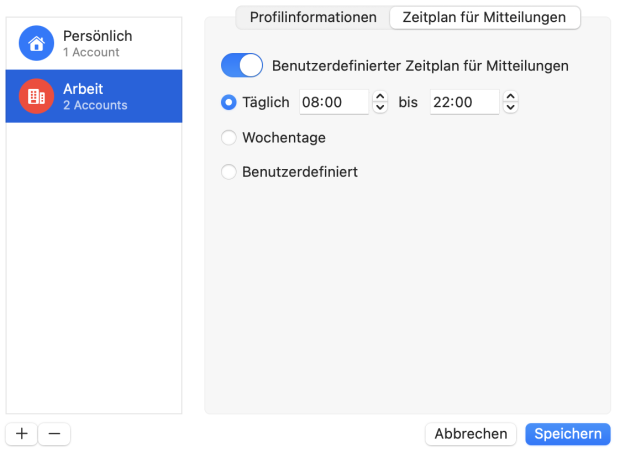
Task: Remove the selected profile with the minus button
Action: (x=54, y=434)
